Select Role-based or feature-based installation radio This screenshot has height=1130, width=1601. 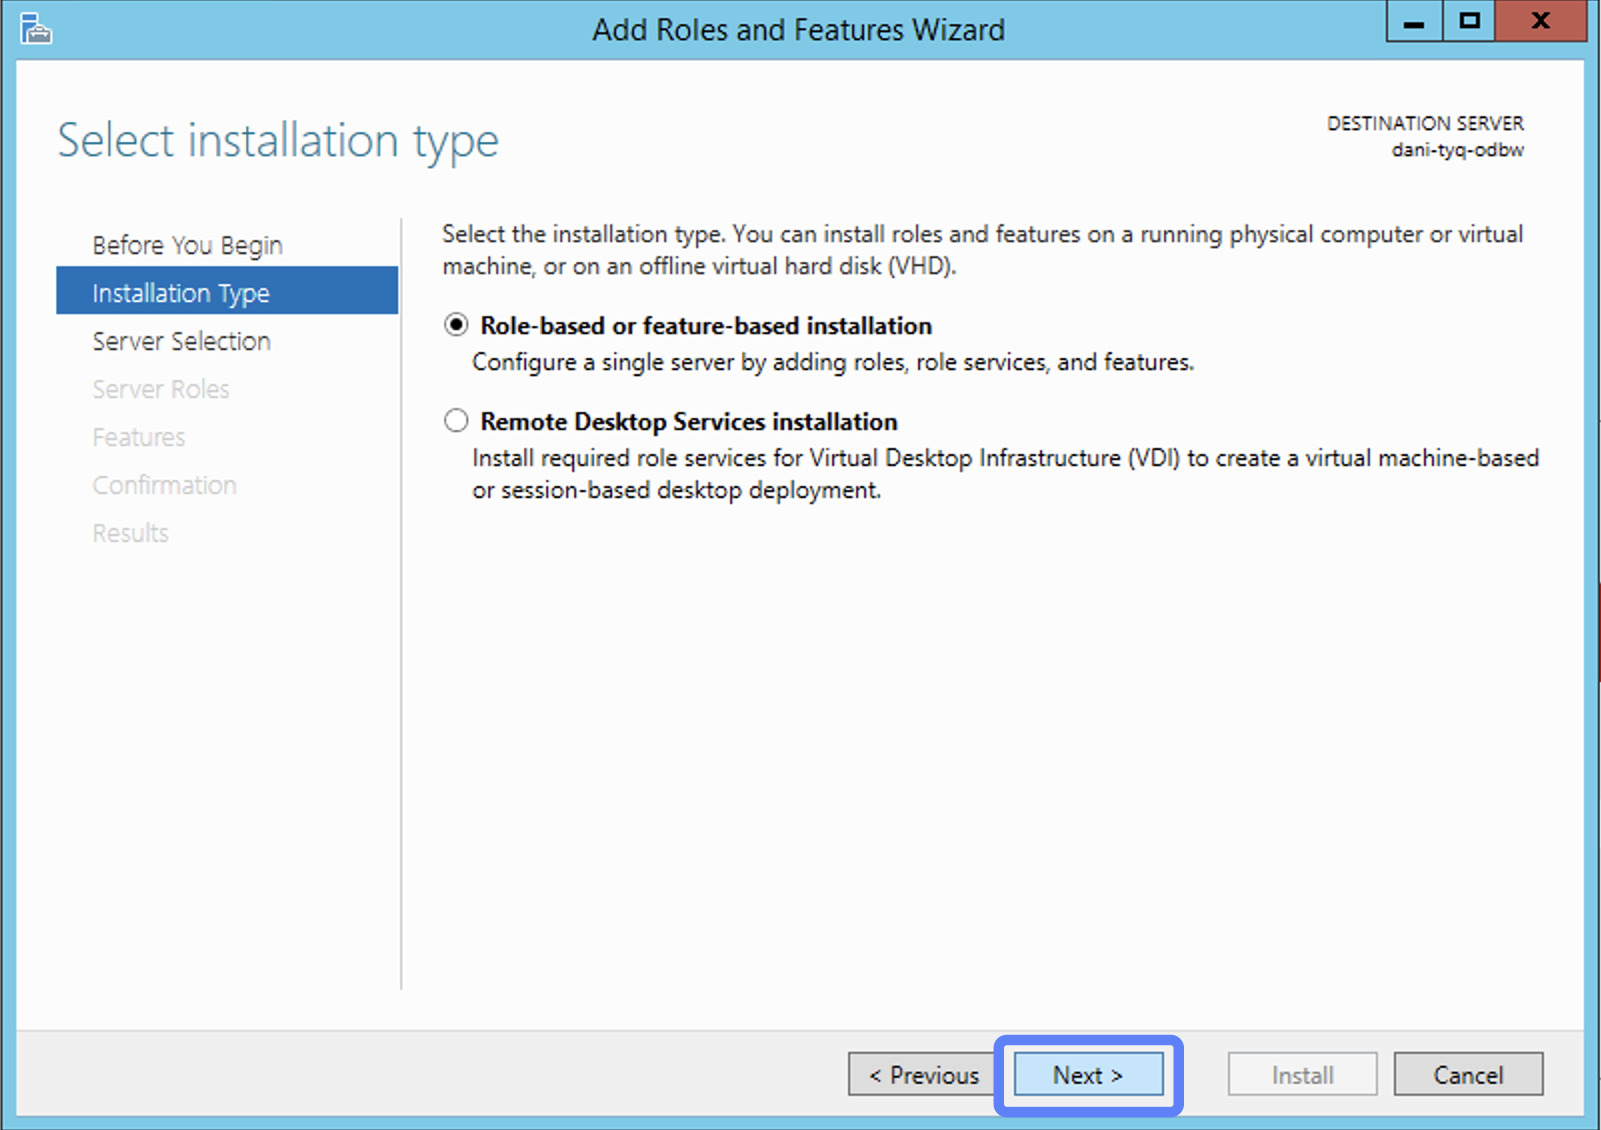coord(456,325)
